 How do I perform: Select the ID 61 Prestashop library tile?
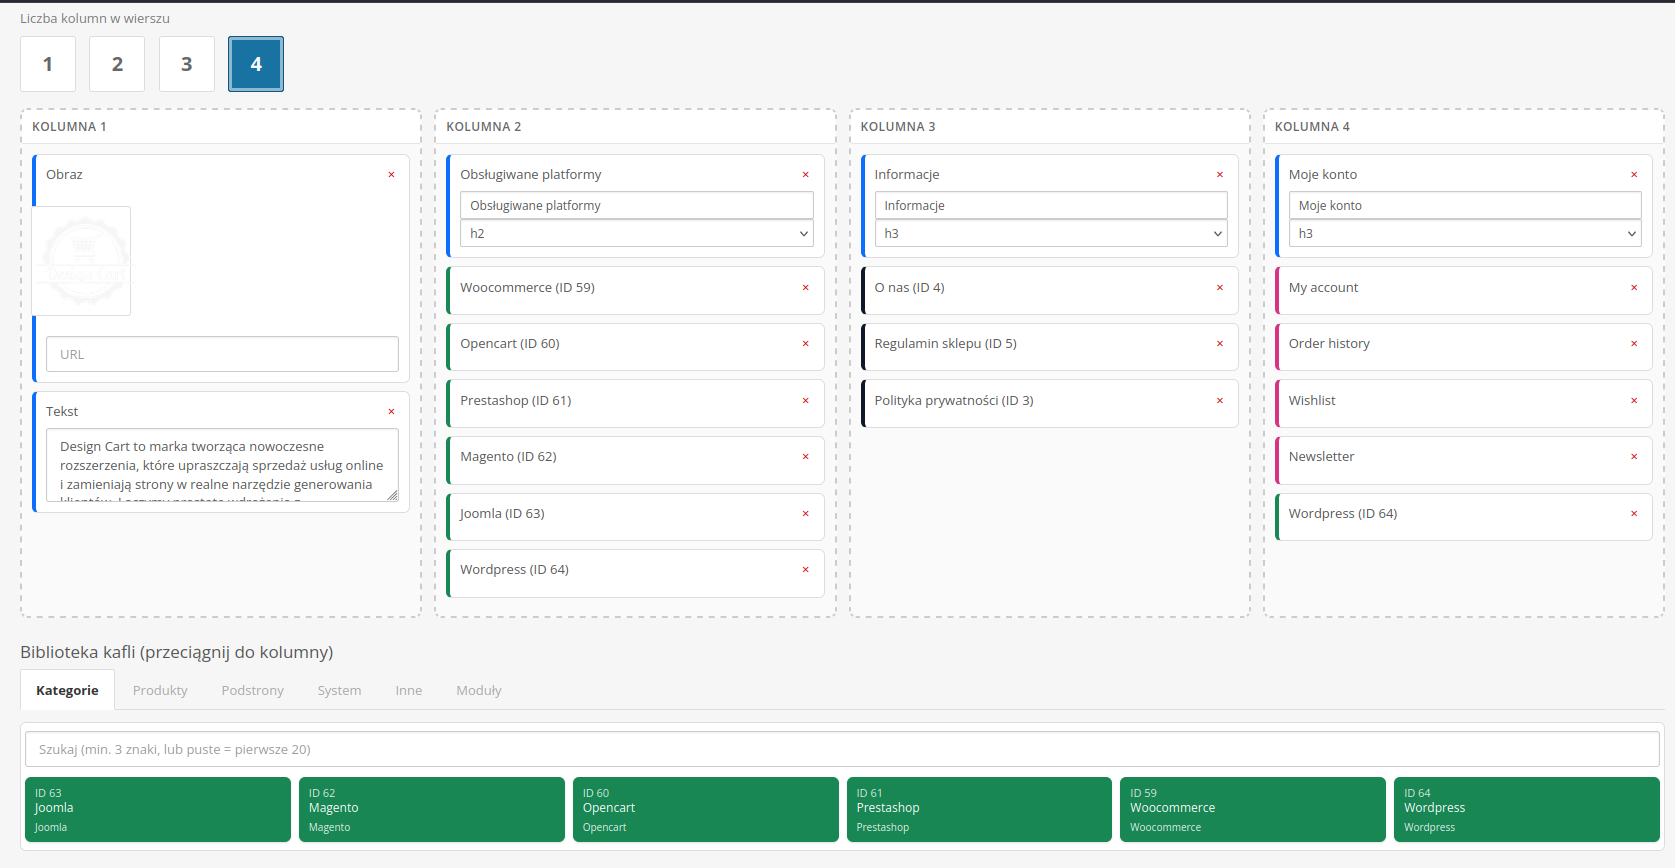[979, 810]
